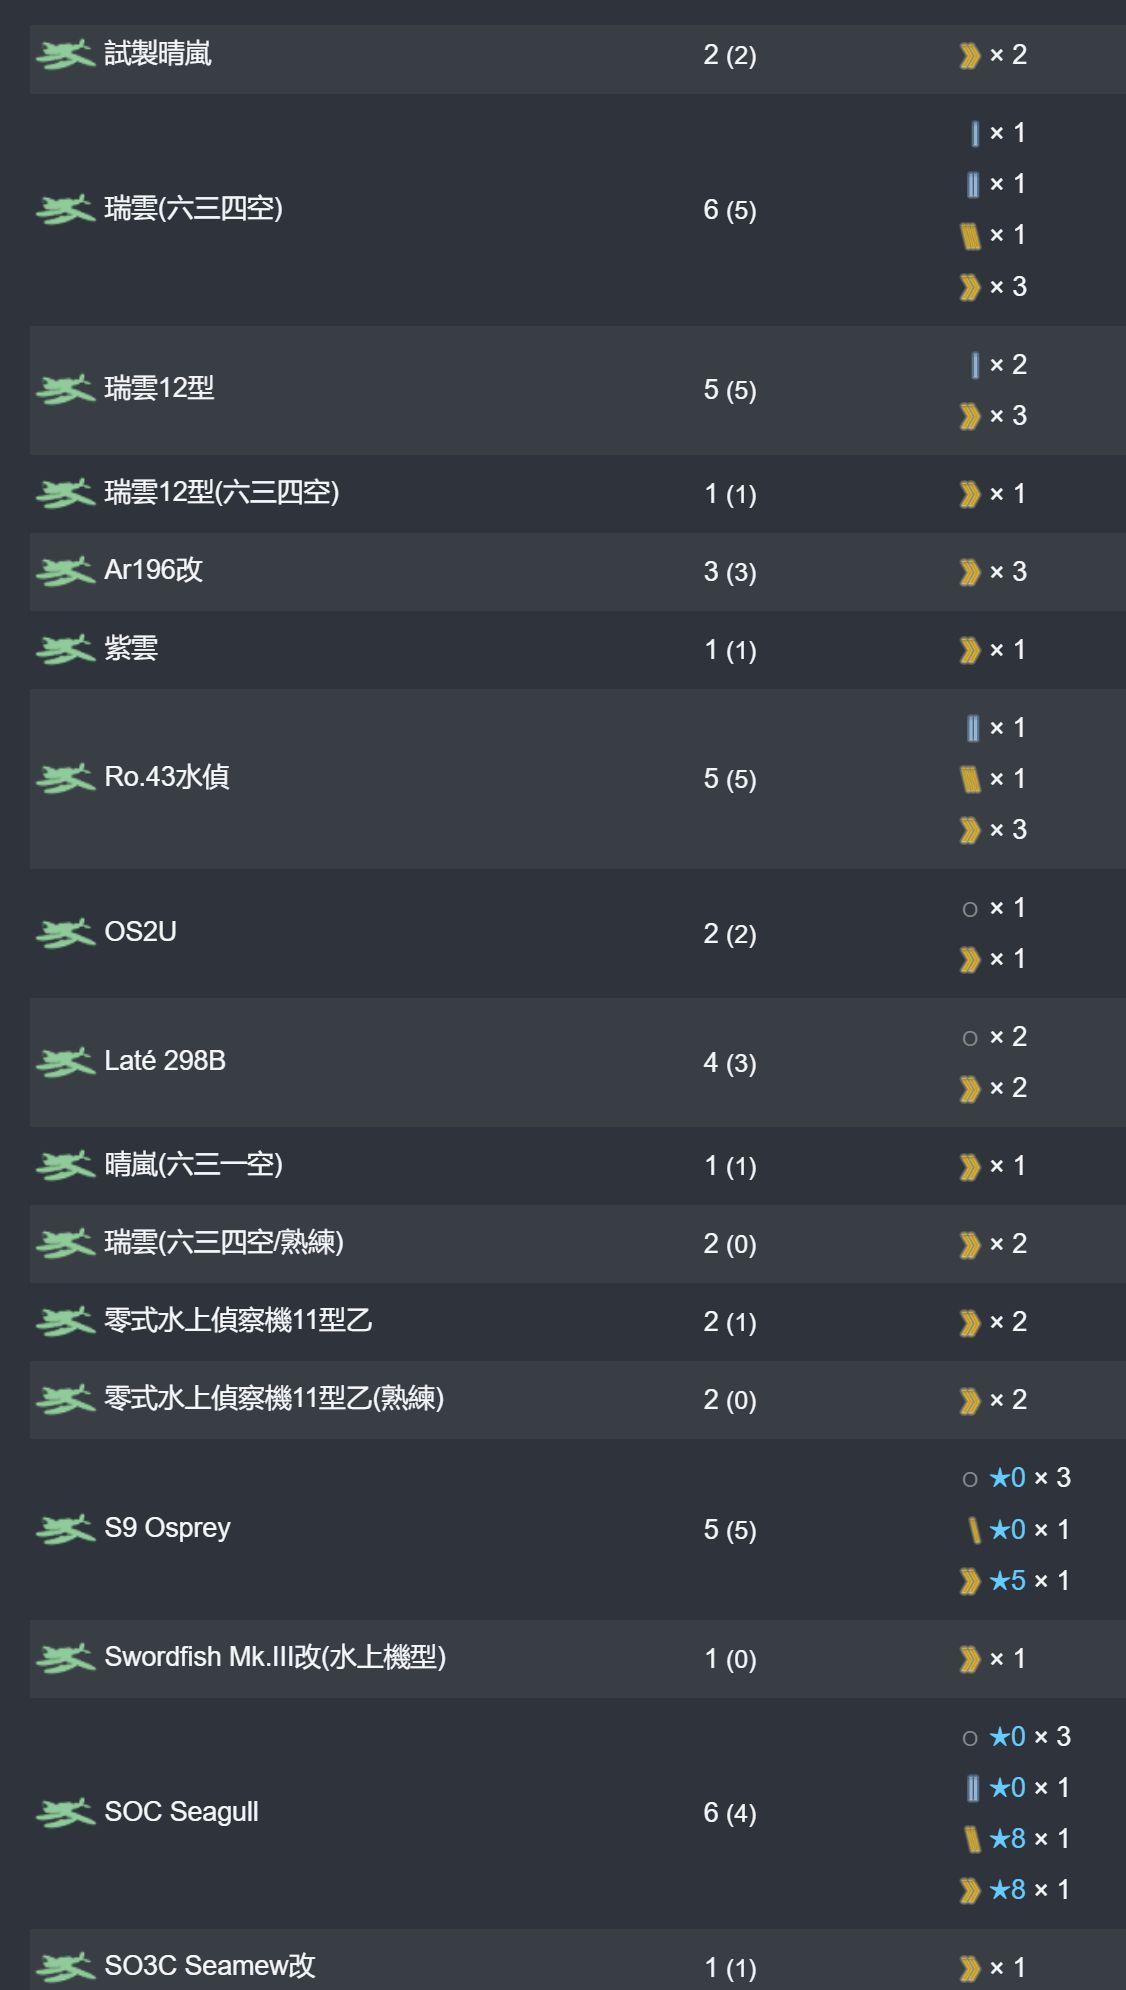1126x1990 pixels.
Task: Click the seaplane icon beside 瑞雲12型
Action: pos(65,389)
